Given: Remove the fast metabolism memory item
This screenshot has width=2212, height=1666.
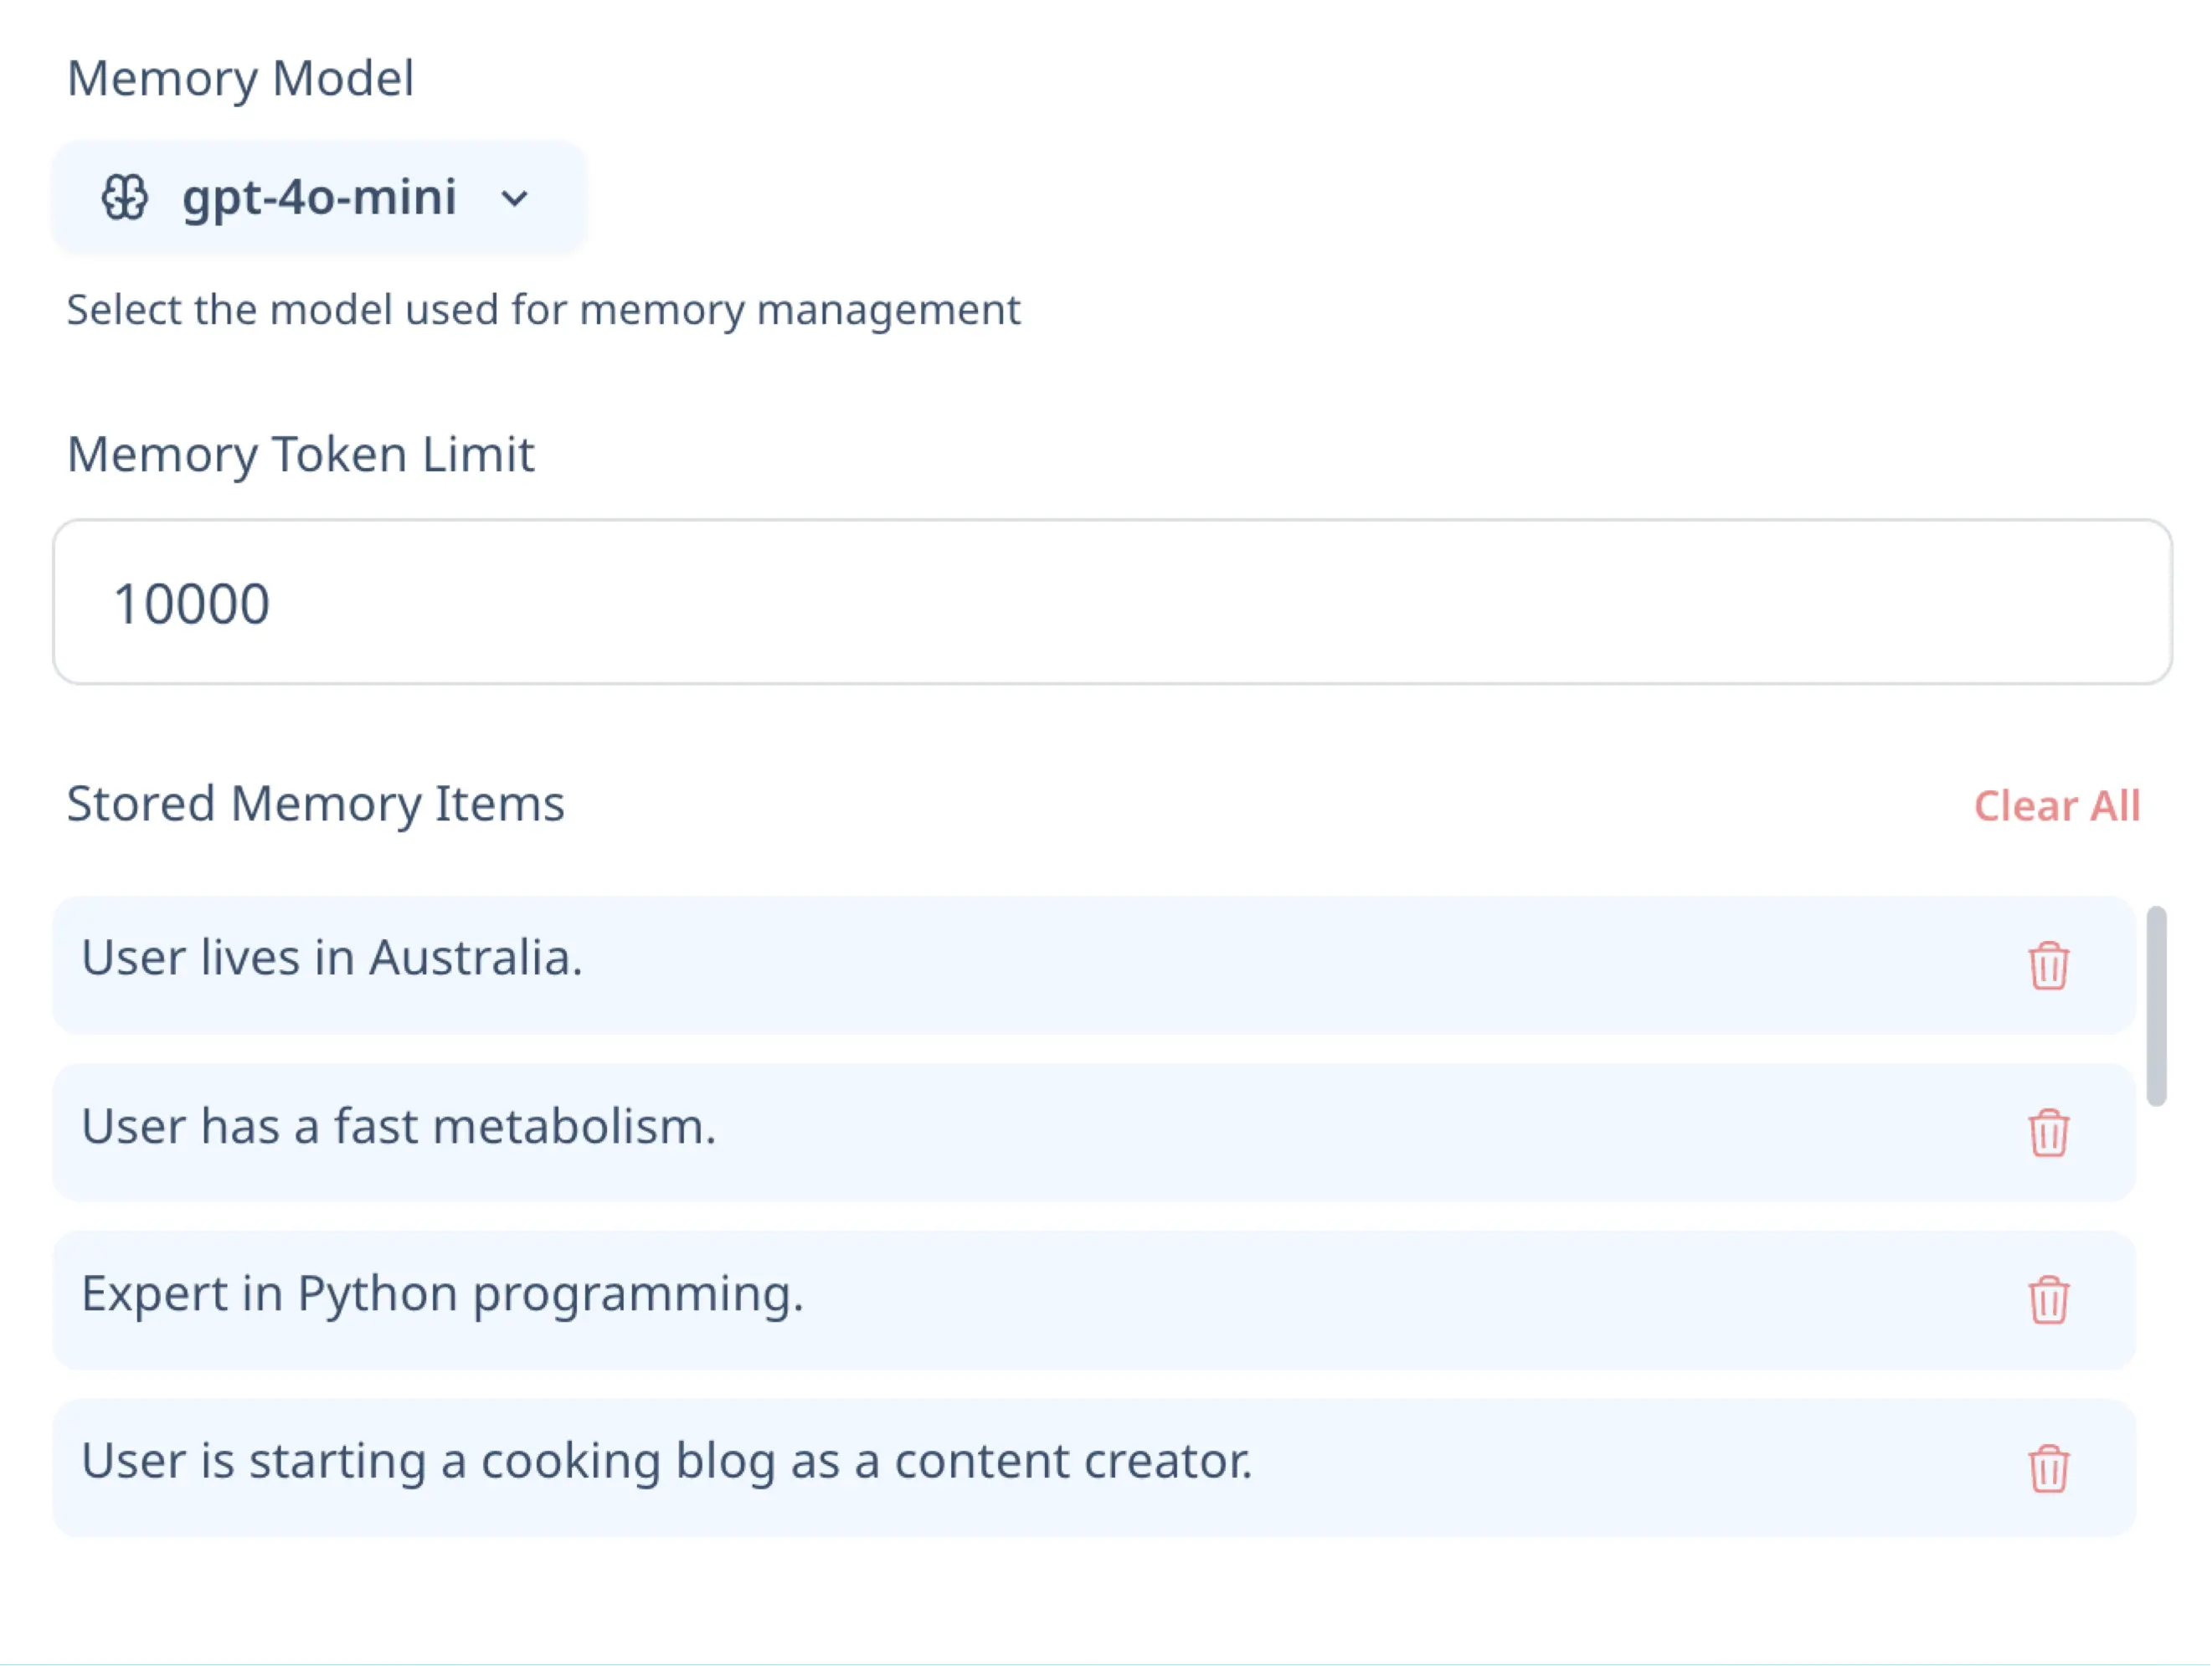Looking at the screenshot, I should click(x=2047, y=1133).
